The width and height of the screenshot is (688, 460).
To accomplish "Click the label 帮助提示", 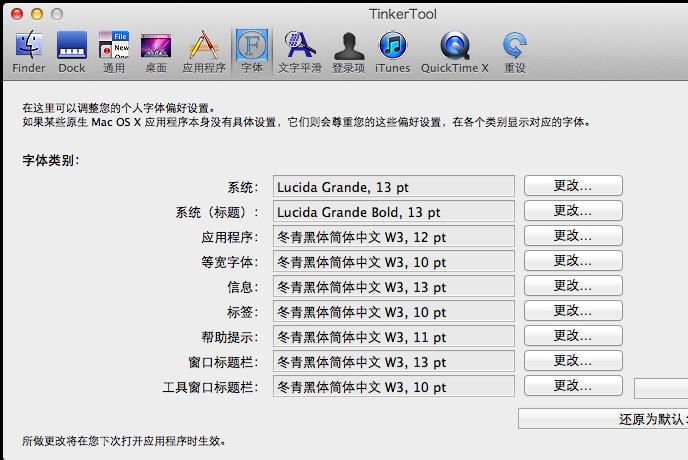I will point(229,337).
